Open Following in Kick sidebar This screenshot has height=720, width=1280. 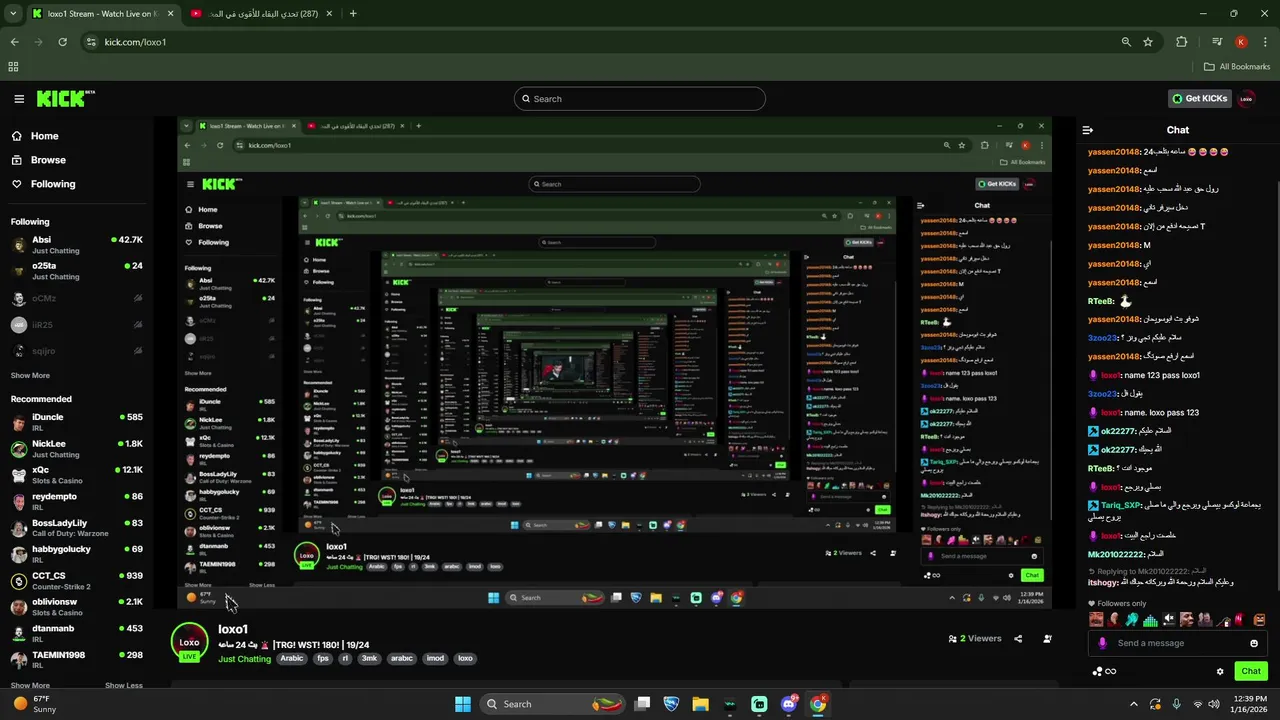[x=43, y=184]
